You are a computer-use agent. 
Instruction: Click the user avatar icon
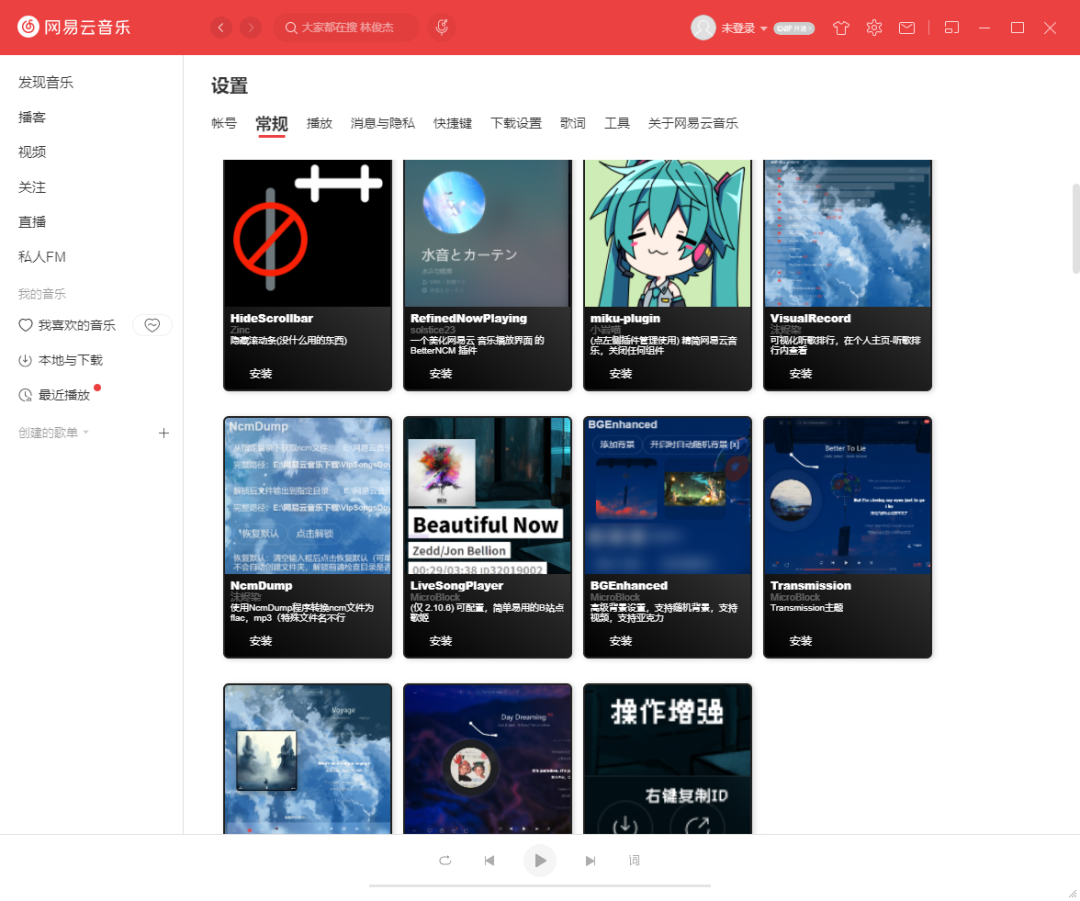[703, 28]
